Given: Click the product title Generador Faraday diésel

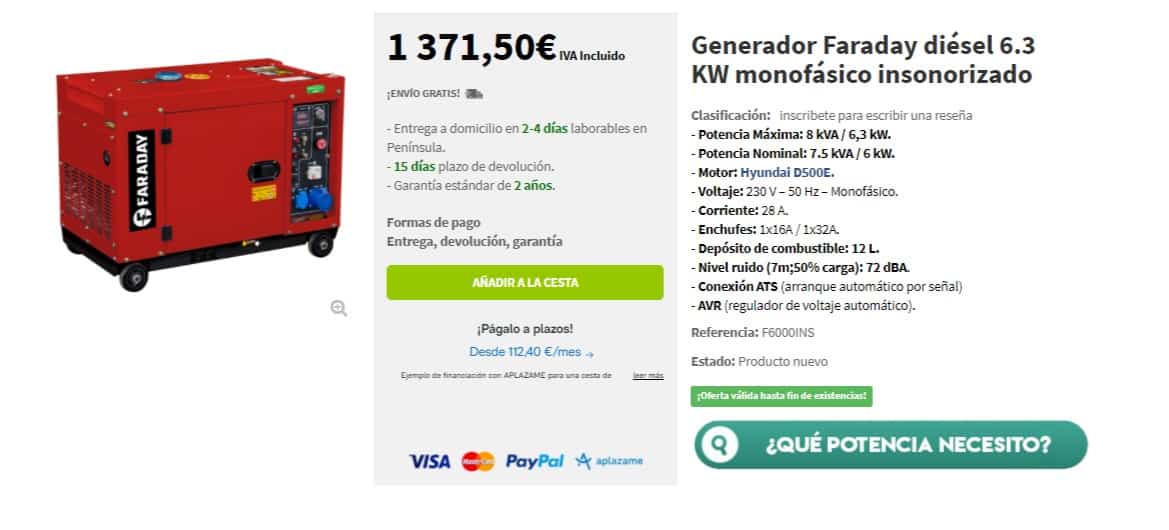Looking at the screenshot, I should (863, 60).
